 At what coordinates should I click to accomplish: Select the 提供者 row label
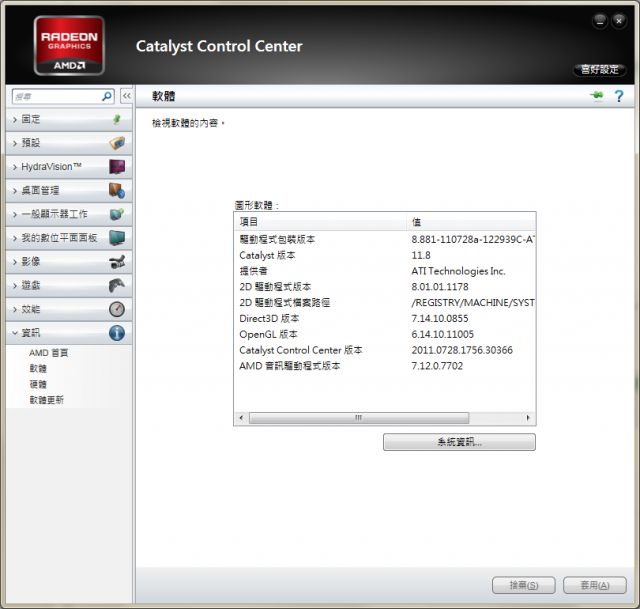point(253,271)
